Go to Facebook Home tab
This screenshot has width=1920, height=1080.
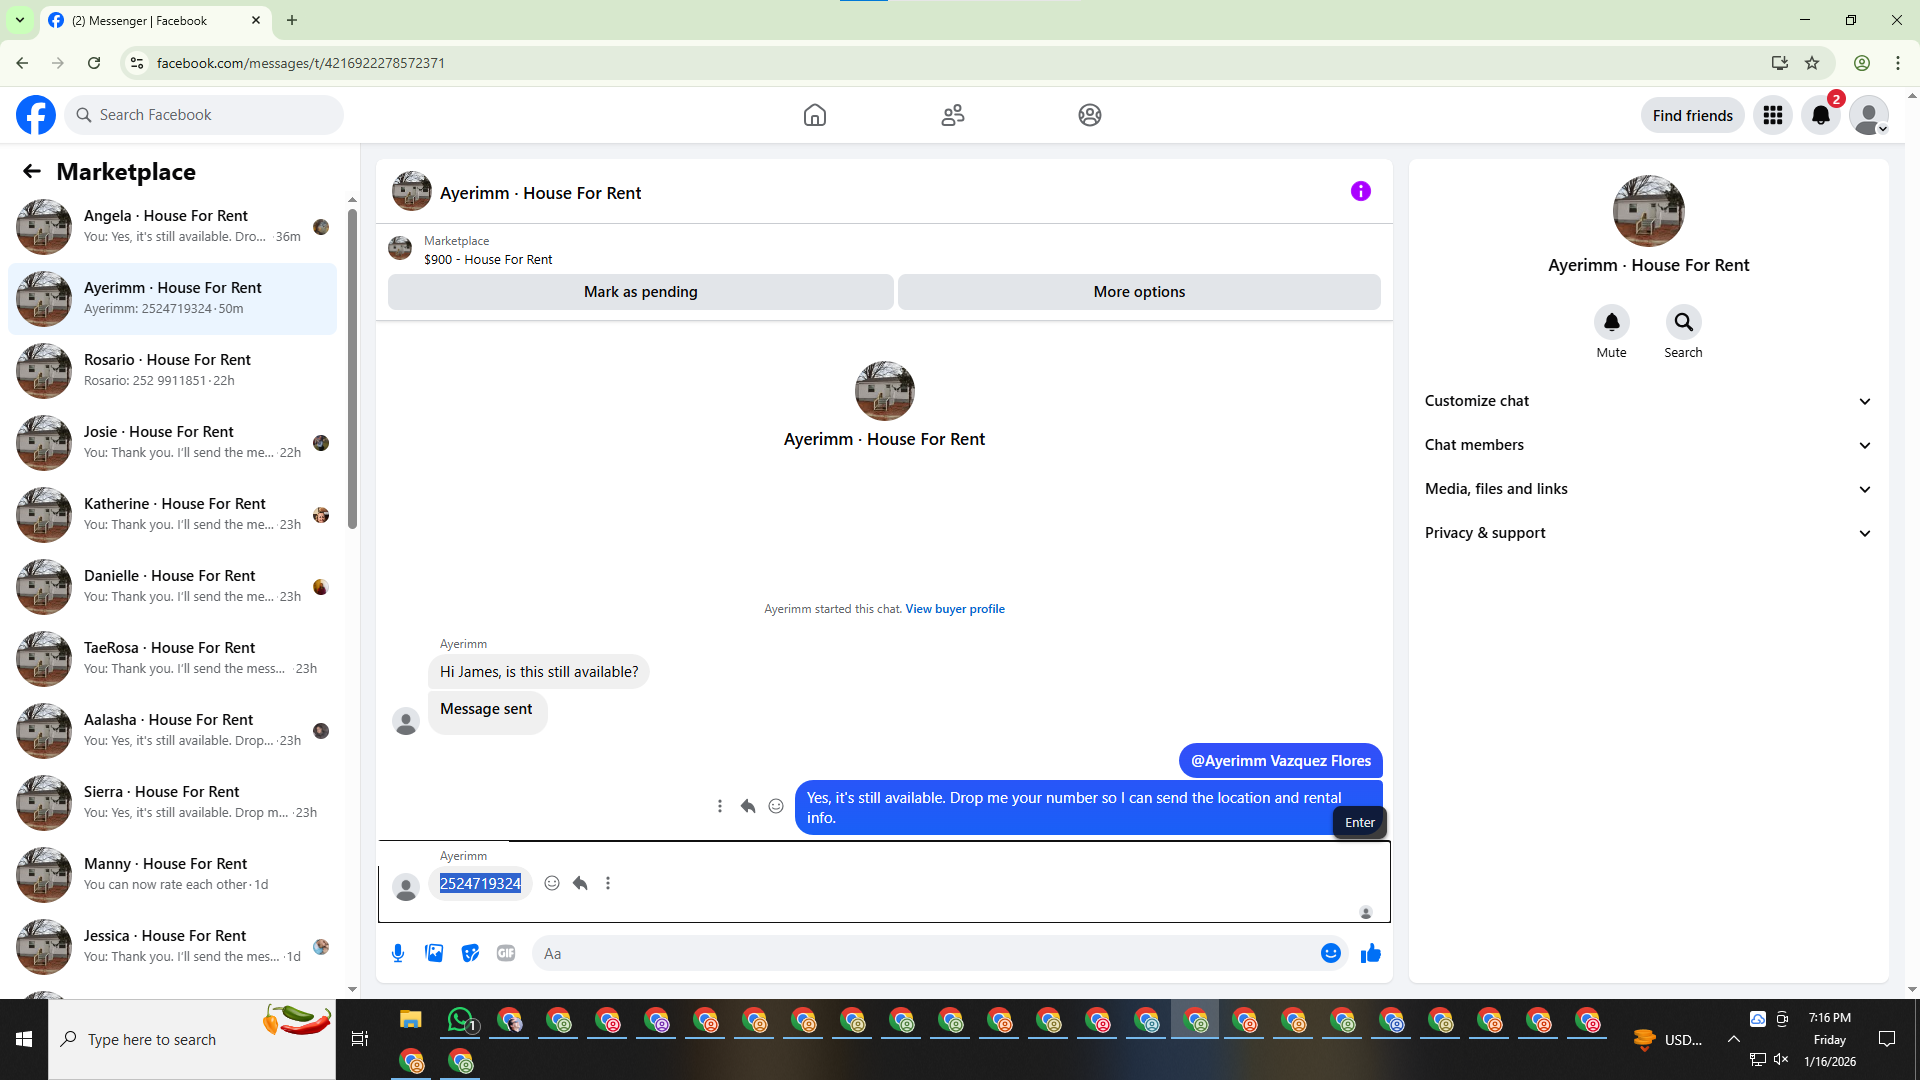(x=814, y=115)
